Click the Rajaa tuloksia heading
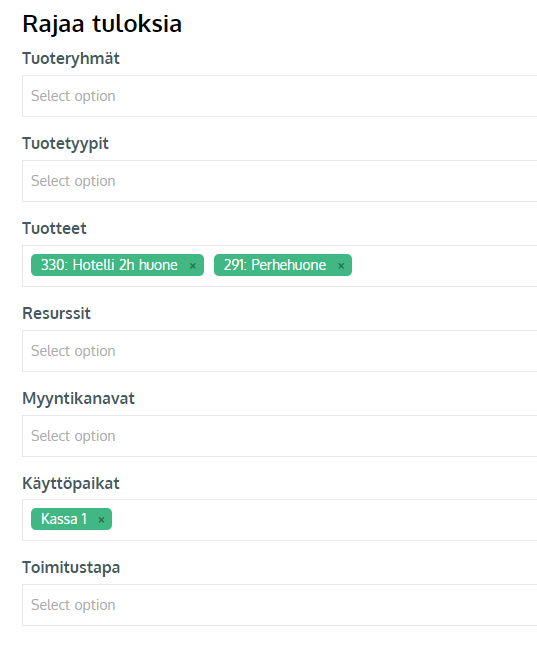 coord(102,24)
